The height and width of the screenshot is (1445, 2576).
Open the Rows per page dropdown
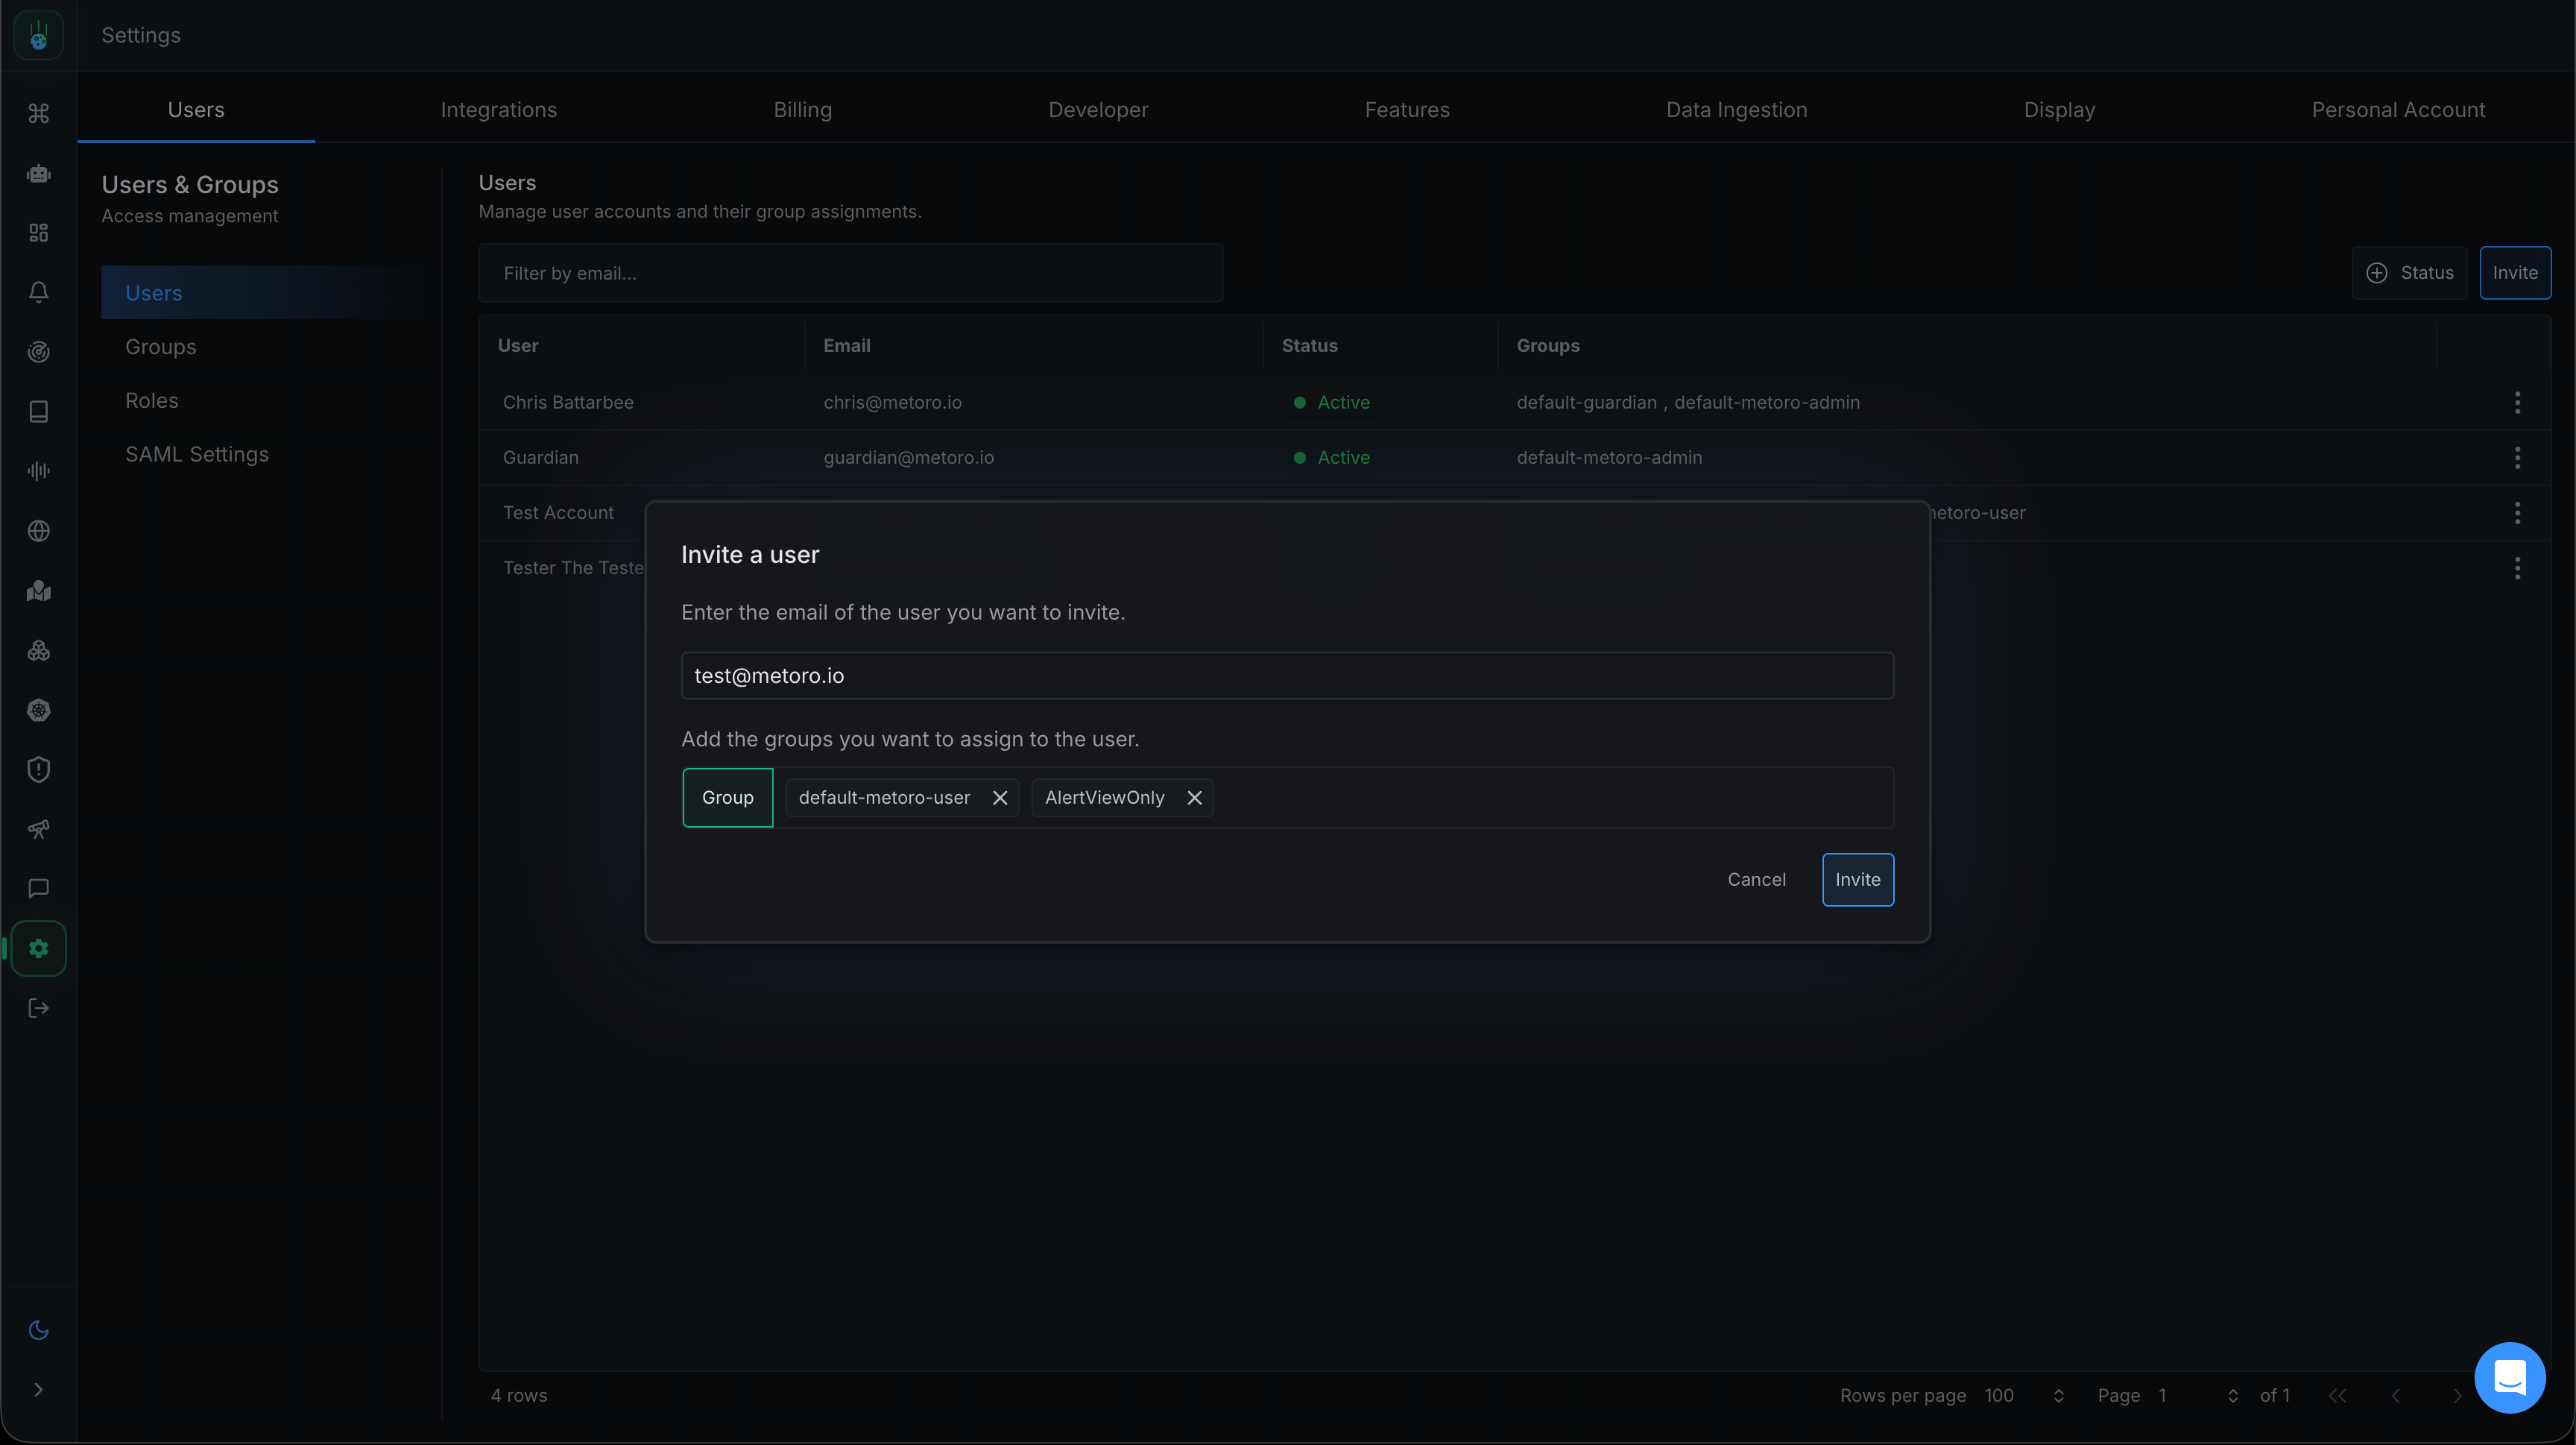tap(2024, 1395)
